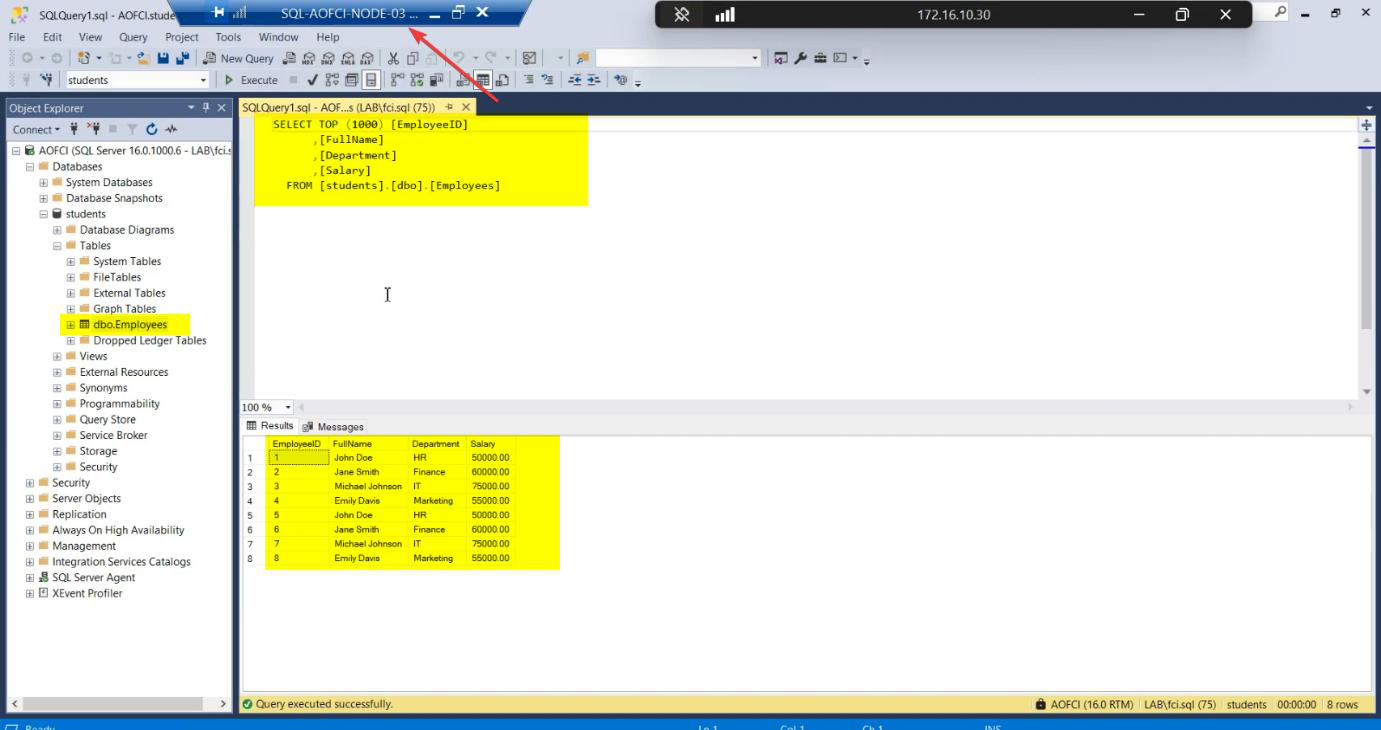Image resolution: width=1381 pixels, height=730 pixels.
Task: Click the New Query button
Action: point(239,58)
